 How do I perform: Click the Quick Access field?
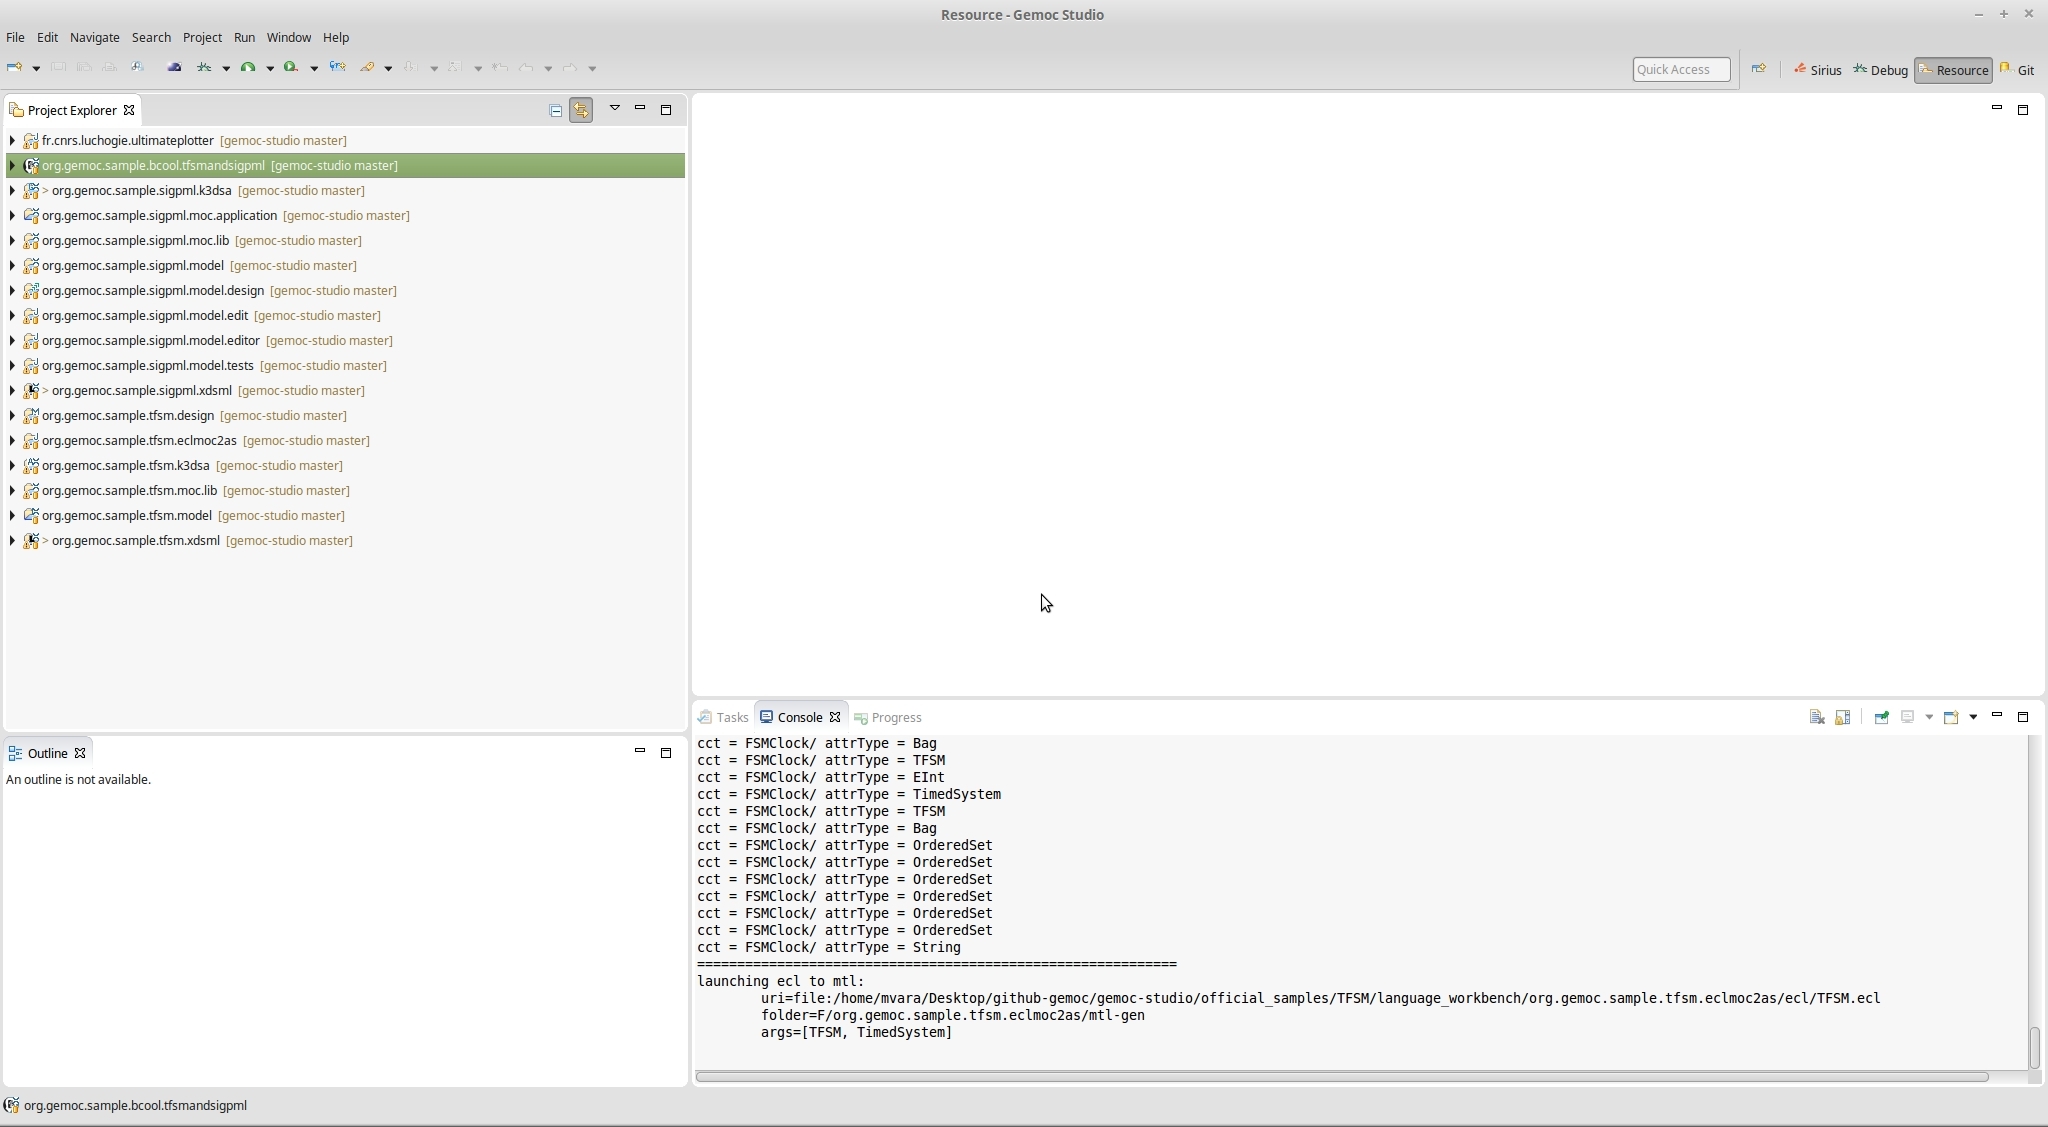(1680, 69)
